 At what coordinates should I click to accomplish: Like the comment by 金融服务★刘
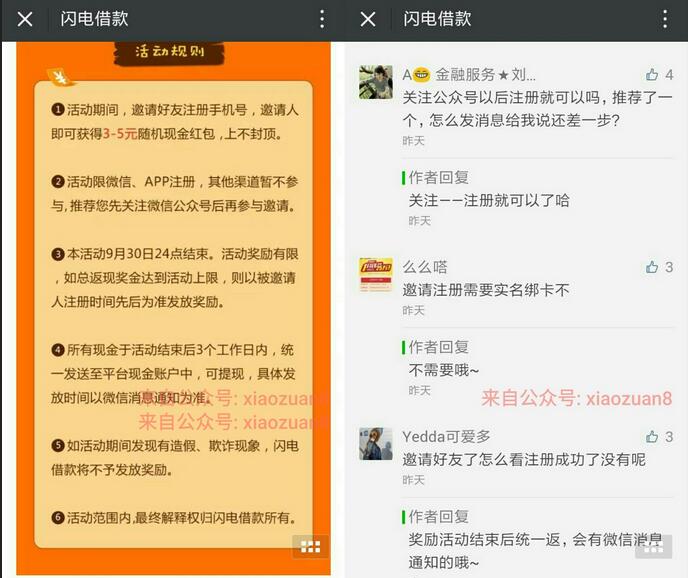(x=652, y=75)
